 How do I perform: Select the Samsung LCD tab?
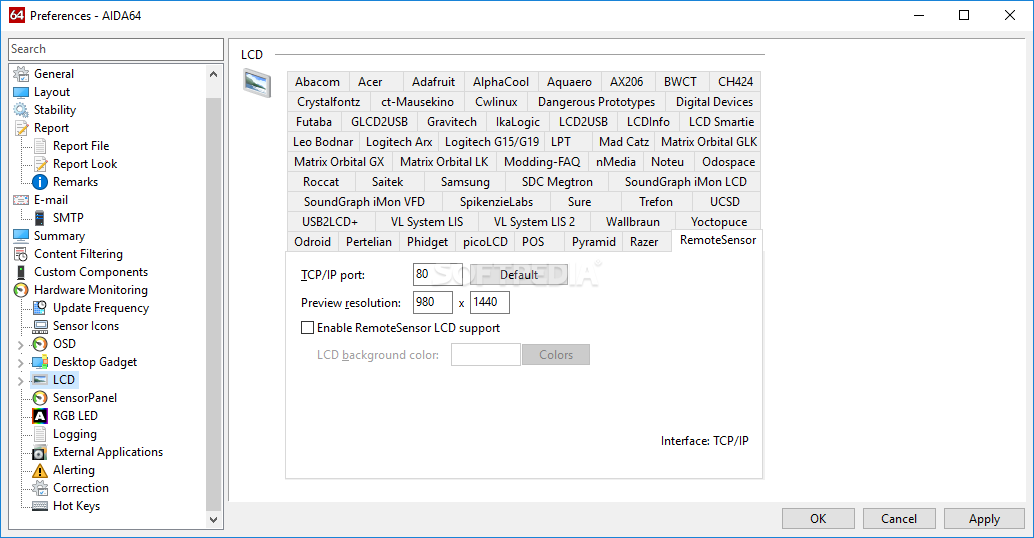pos(465,182)
